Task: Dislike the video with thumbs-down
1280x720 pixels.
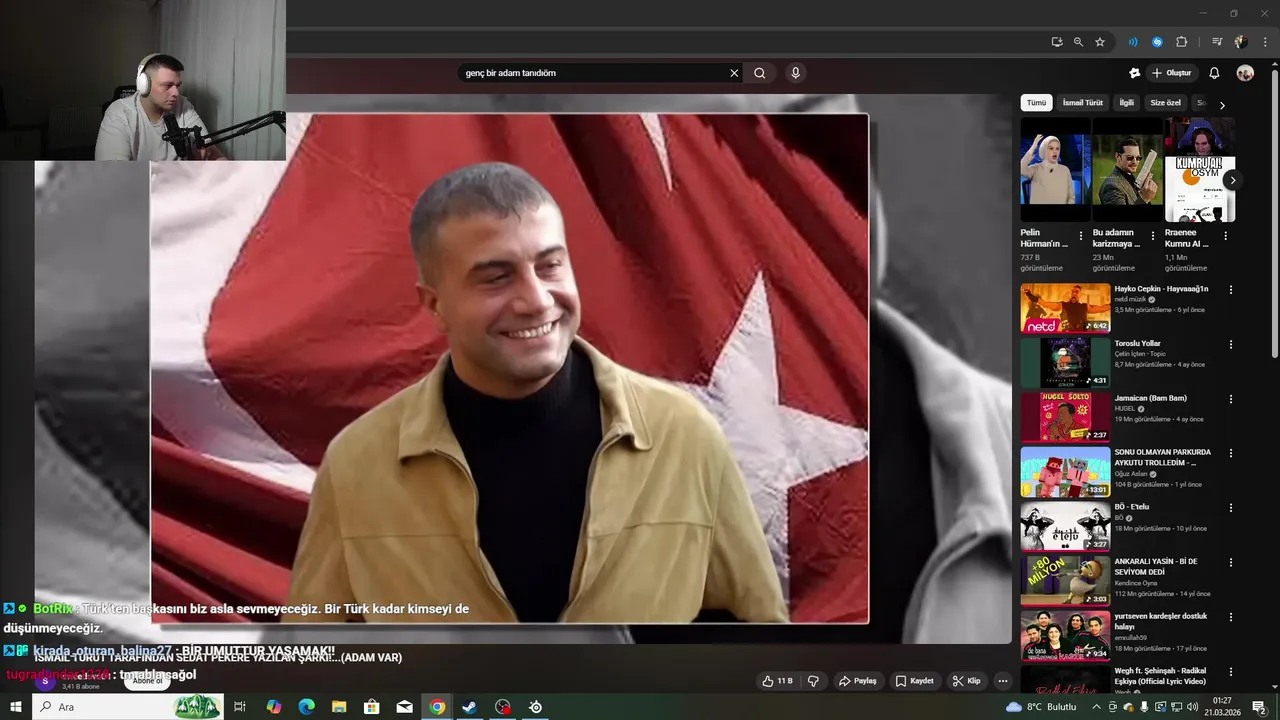Action: click(813, 681)
